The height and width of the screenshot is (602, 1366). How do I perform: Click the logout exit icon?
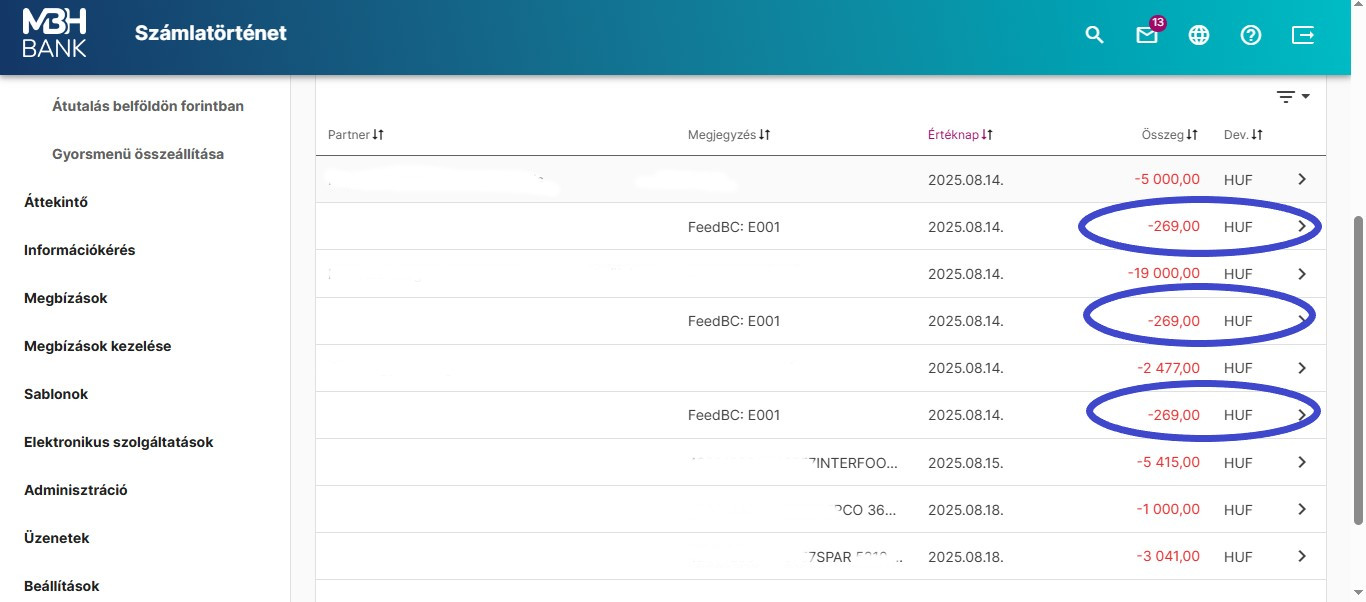click(1303, 35)
